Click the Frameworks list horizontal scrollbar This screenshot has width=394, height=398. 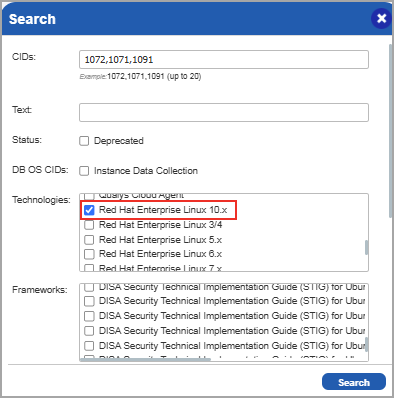coord(146,360)
